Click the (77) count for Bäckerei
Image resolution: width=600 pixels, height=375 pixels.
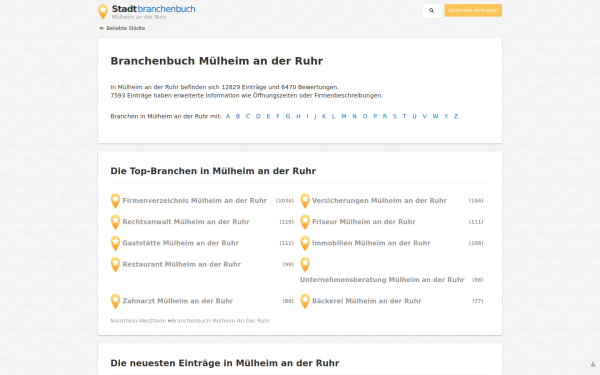tap(478, 301)
